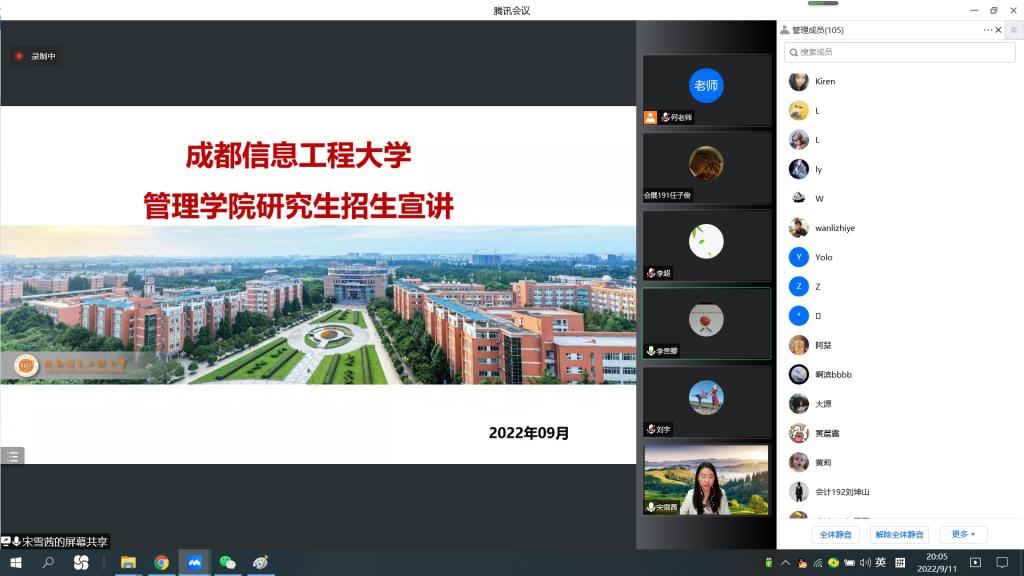This screenshot has width=1024, height=576.
Task: Show hidden system tray icons chevron
Action: click(786, 563)
